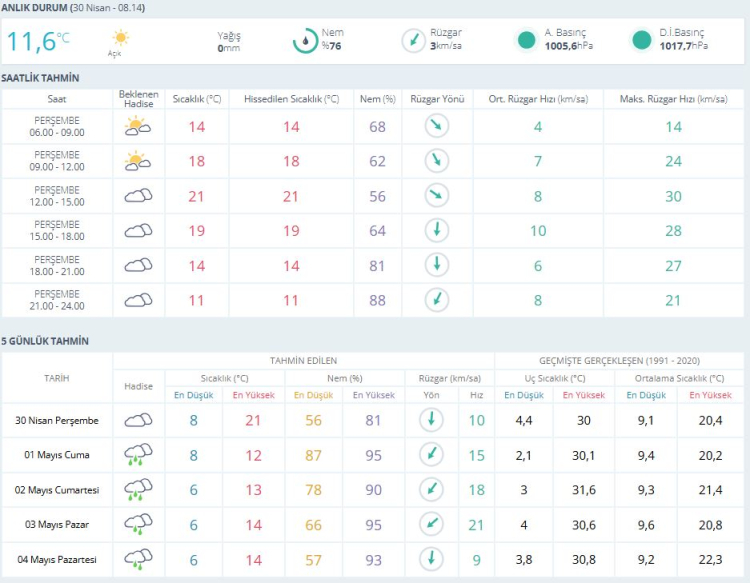Select the 'SAATLİK TAHMİN' section heading
This screenshot has height=583, width=750.
coord(41,78)
